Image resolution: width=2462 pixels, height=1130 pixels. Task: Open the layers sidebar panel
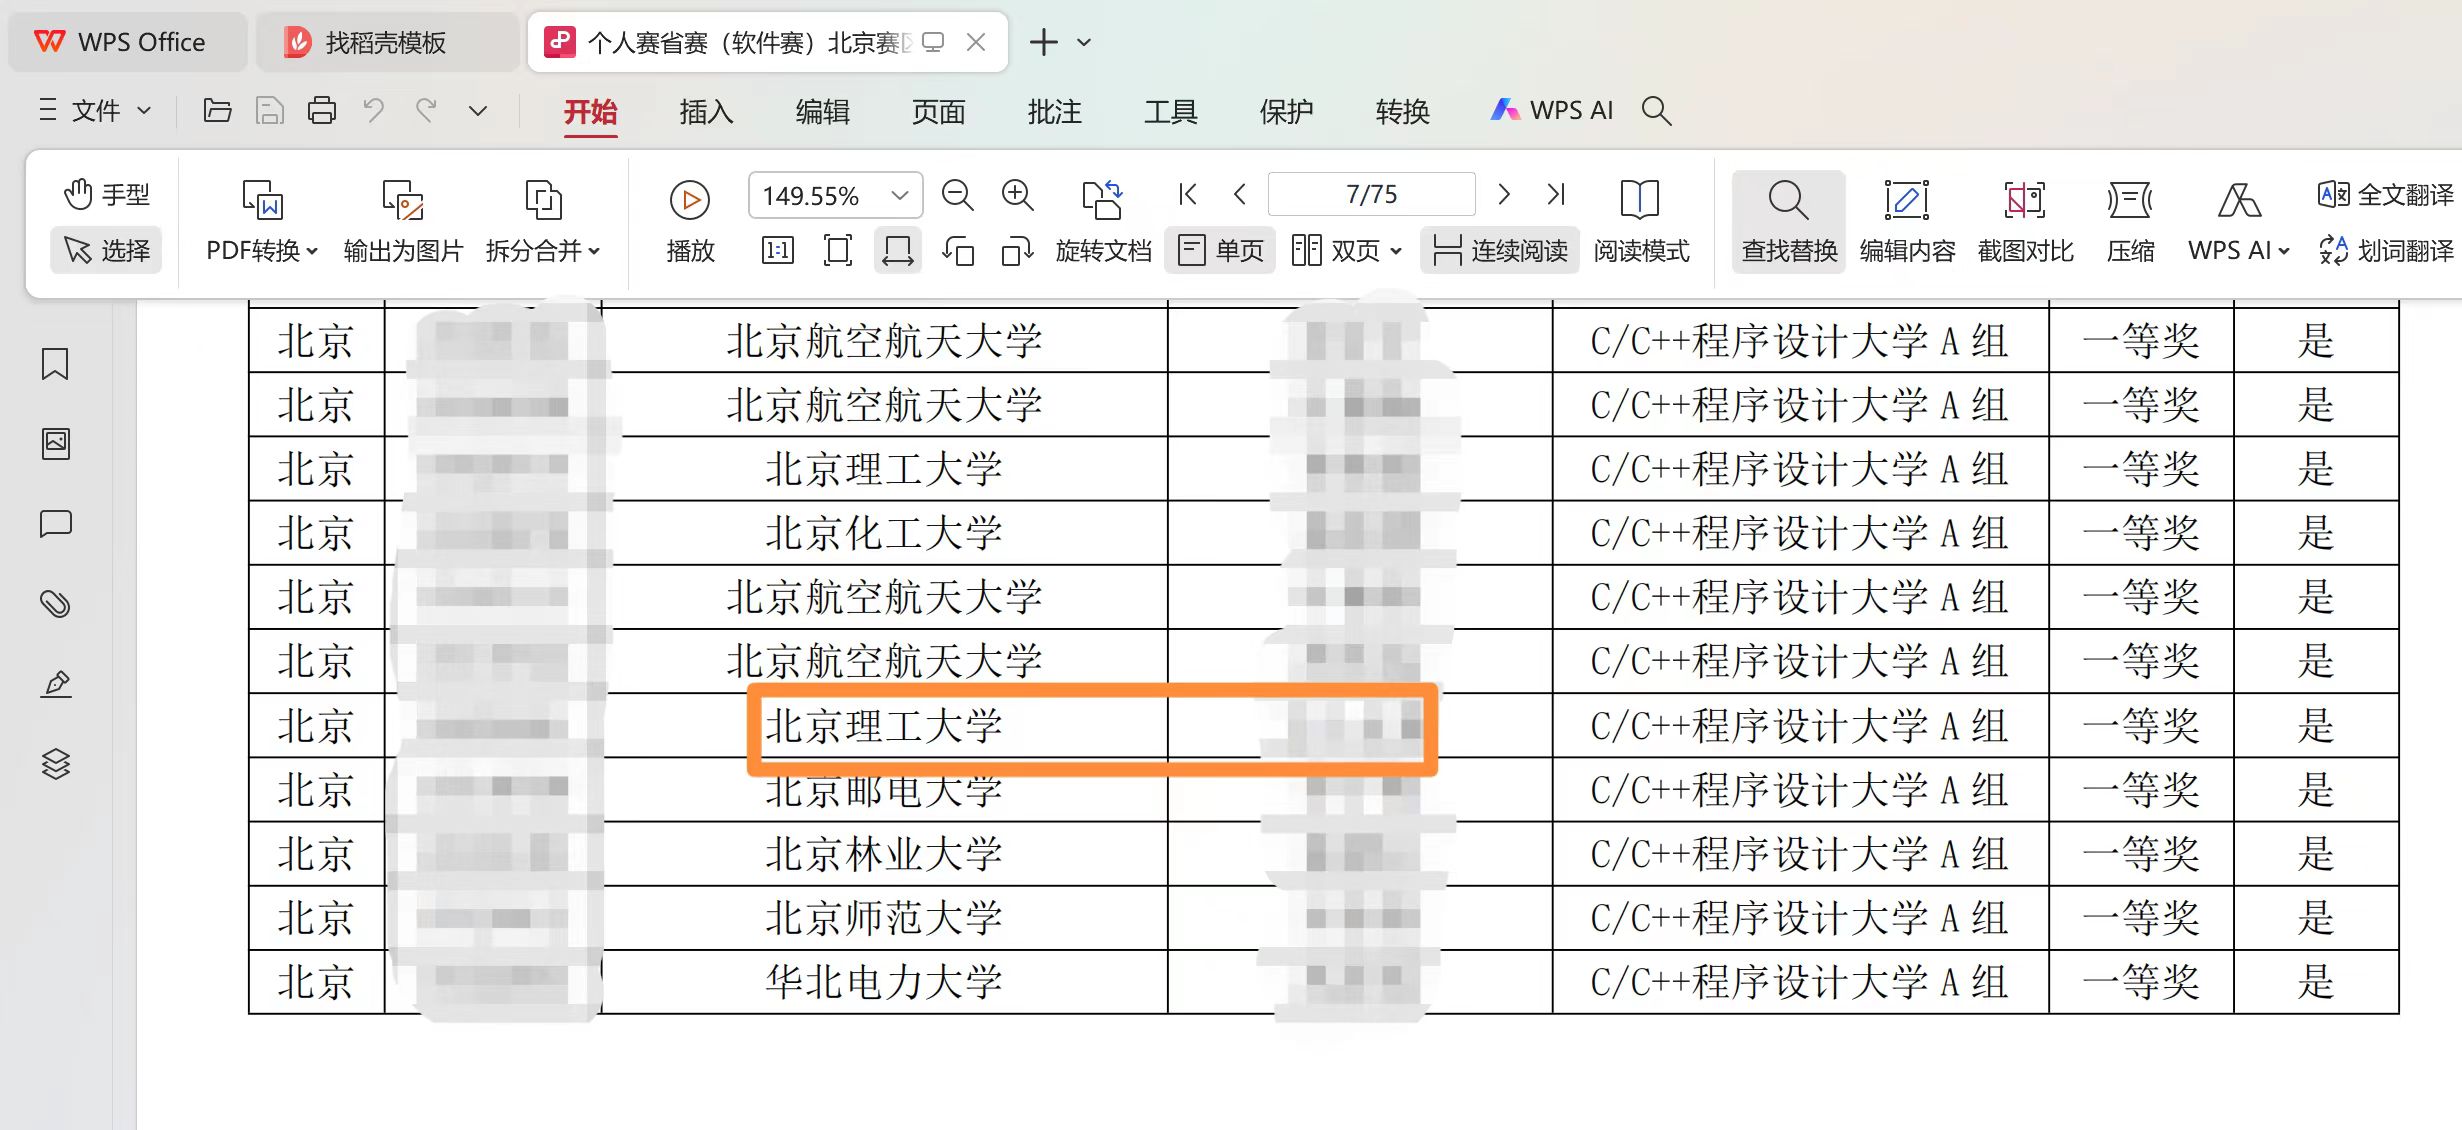coord(55,764)
